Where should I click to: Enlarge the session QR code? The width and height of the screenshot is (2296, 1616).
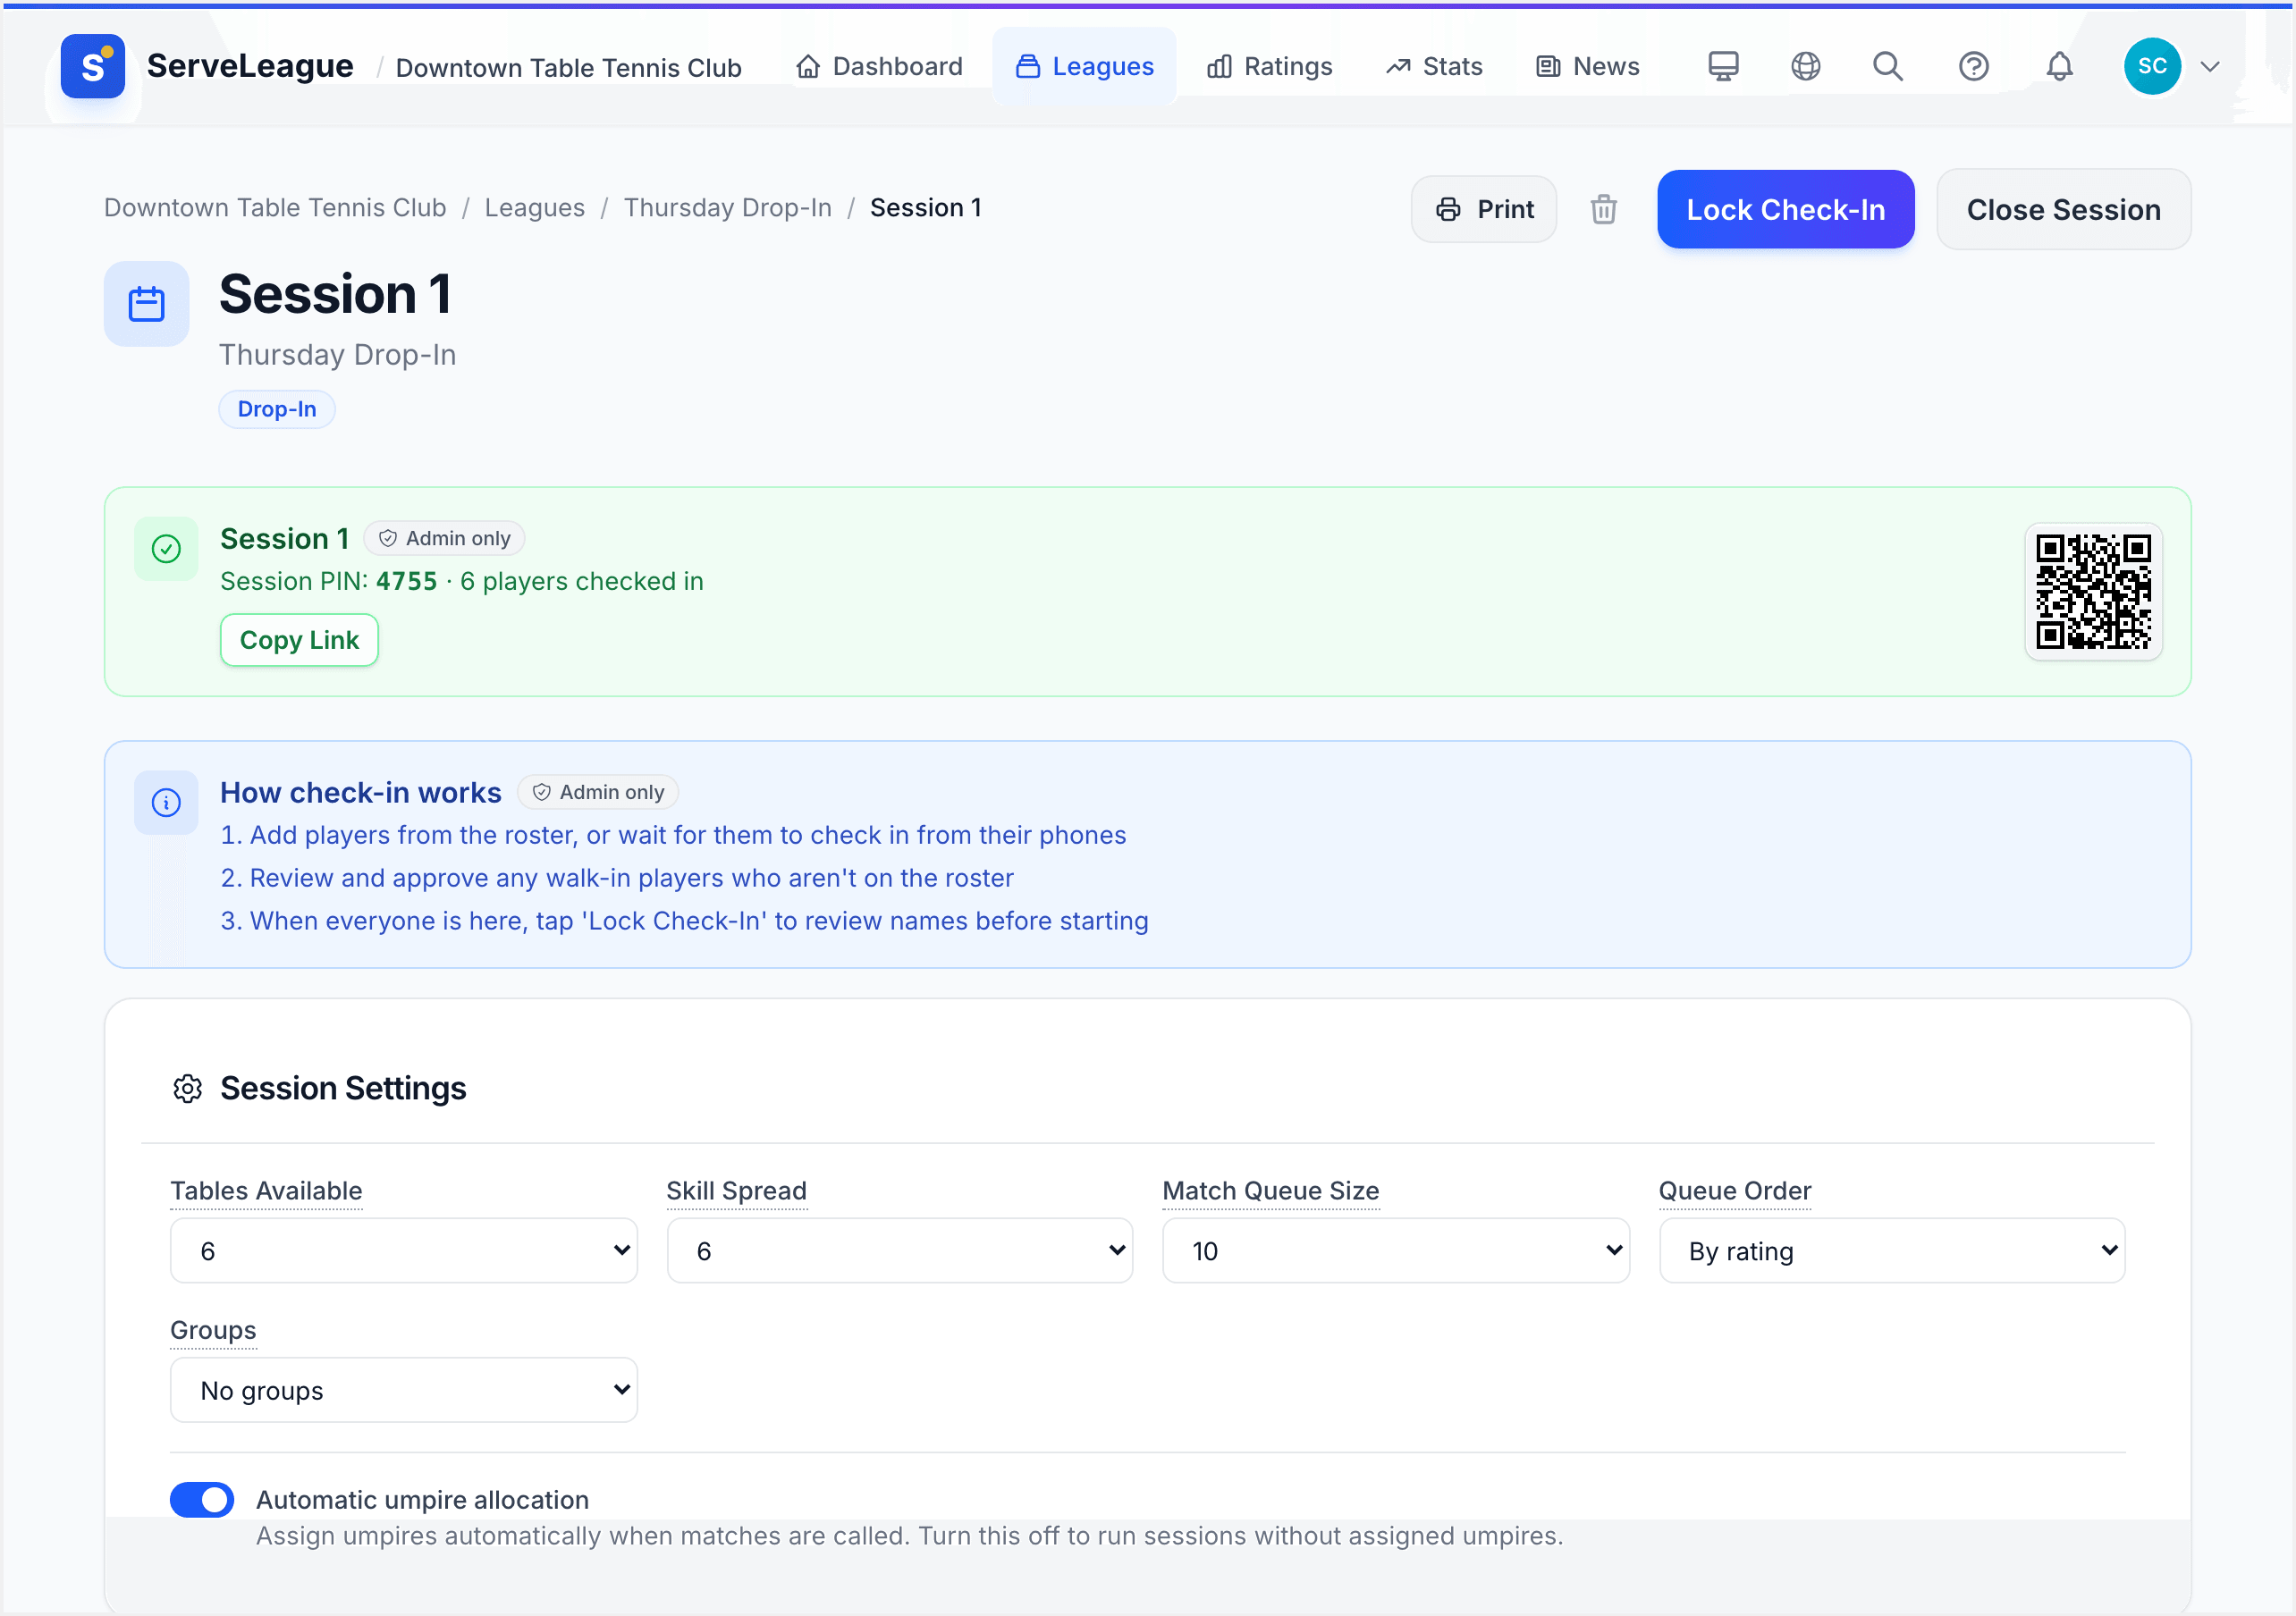click(x=2093, y=592)
